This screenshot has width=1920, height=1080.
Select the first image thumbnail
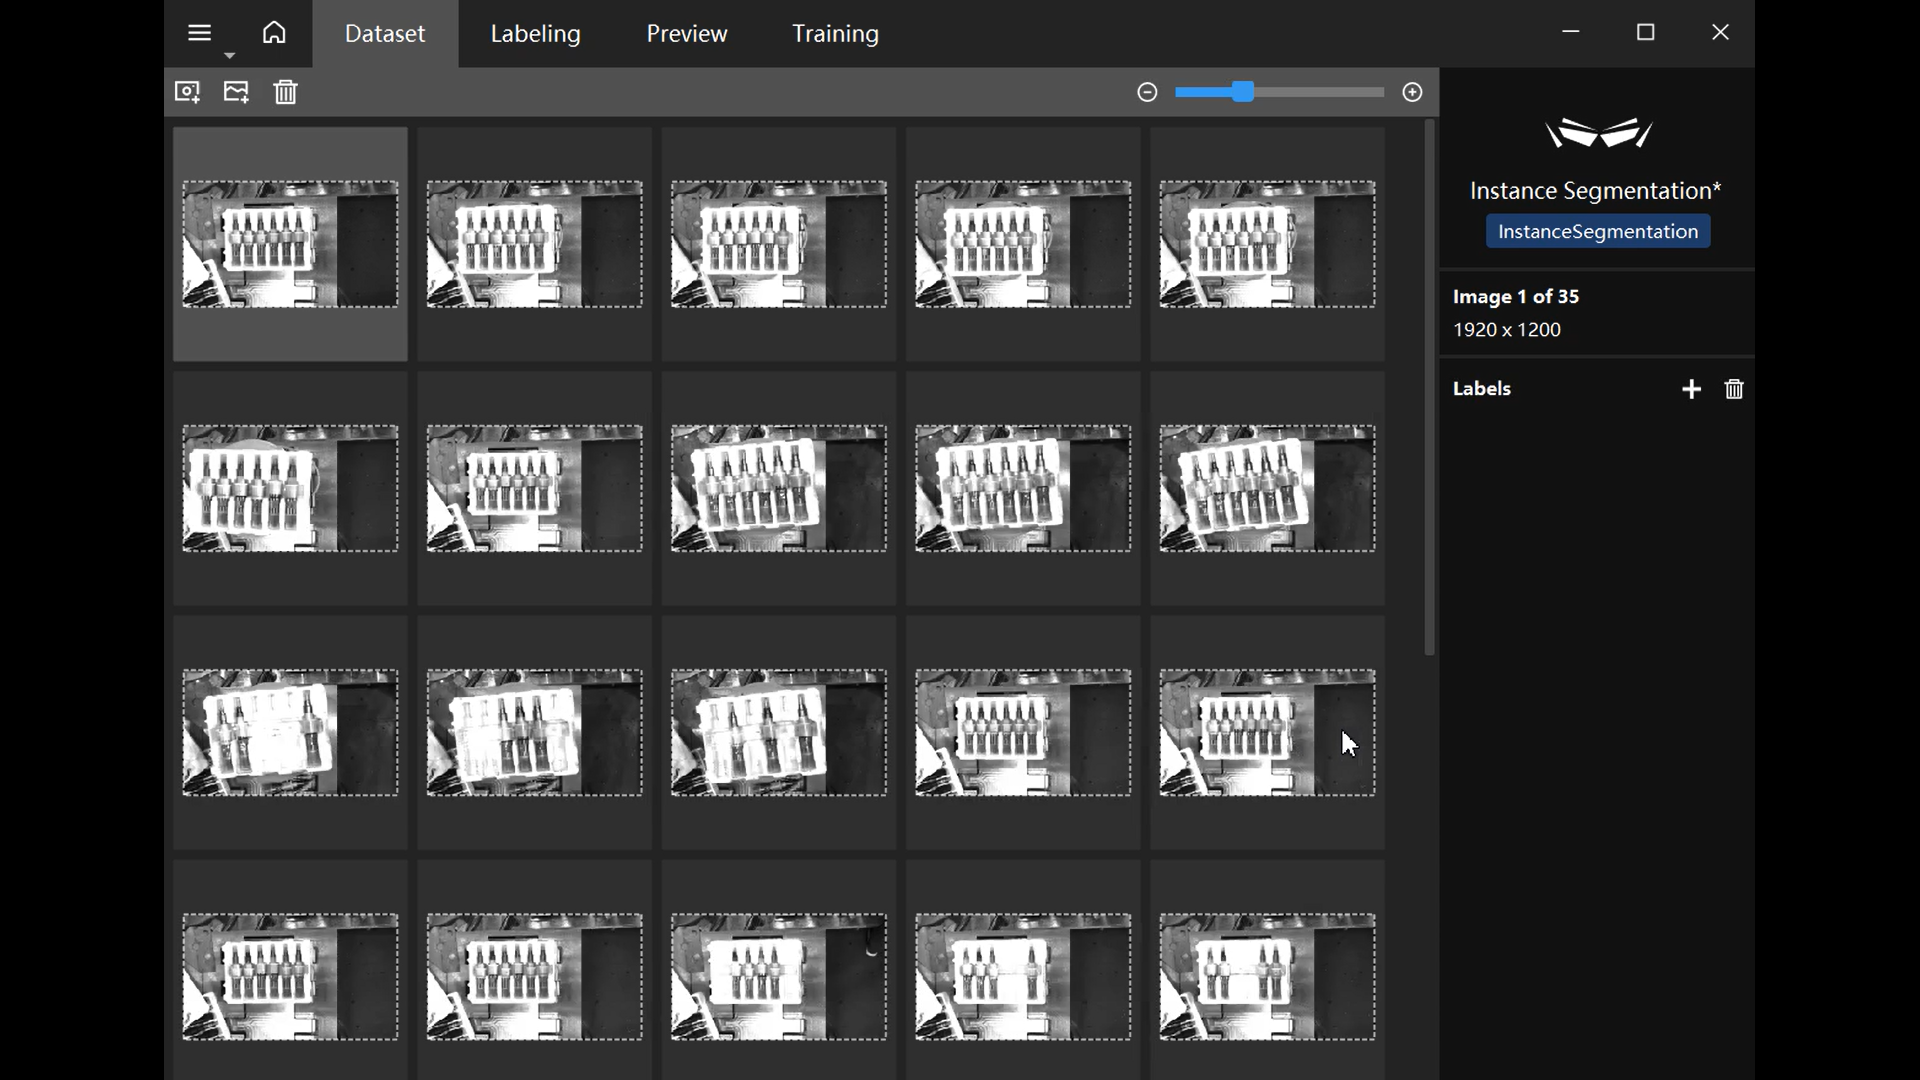click(290, 244)
